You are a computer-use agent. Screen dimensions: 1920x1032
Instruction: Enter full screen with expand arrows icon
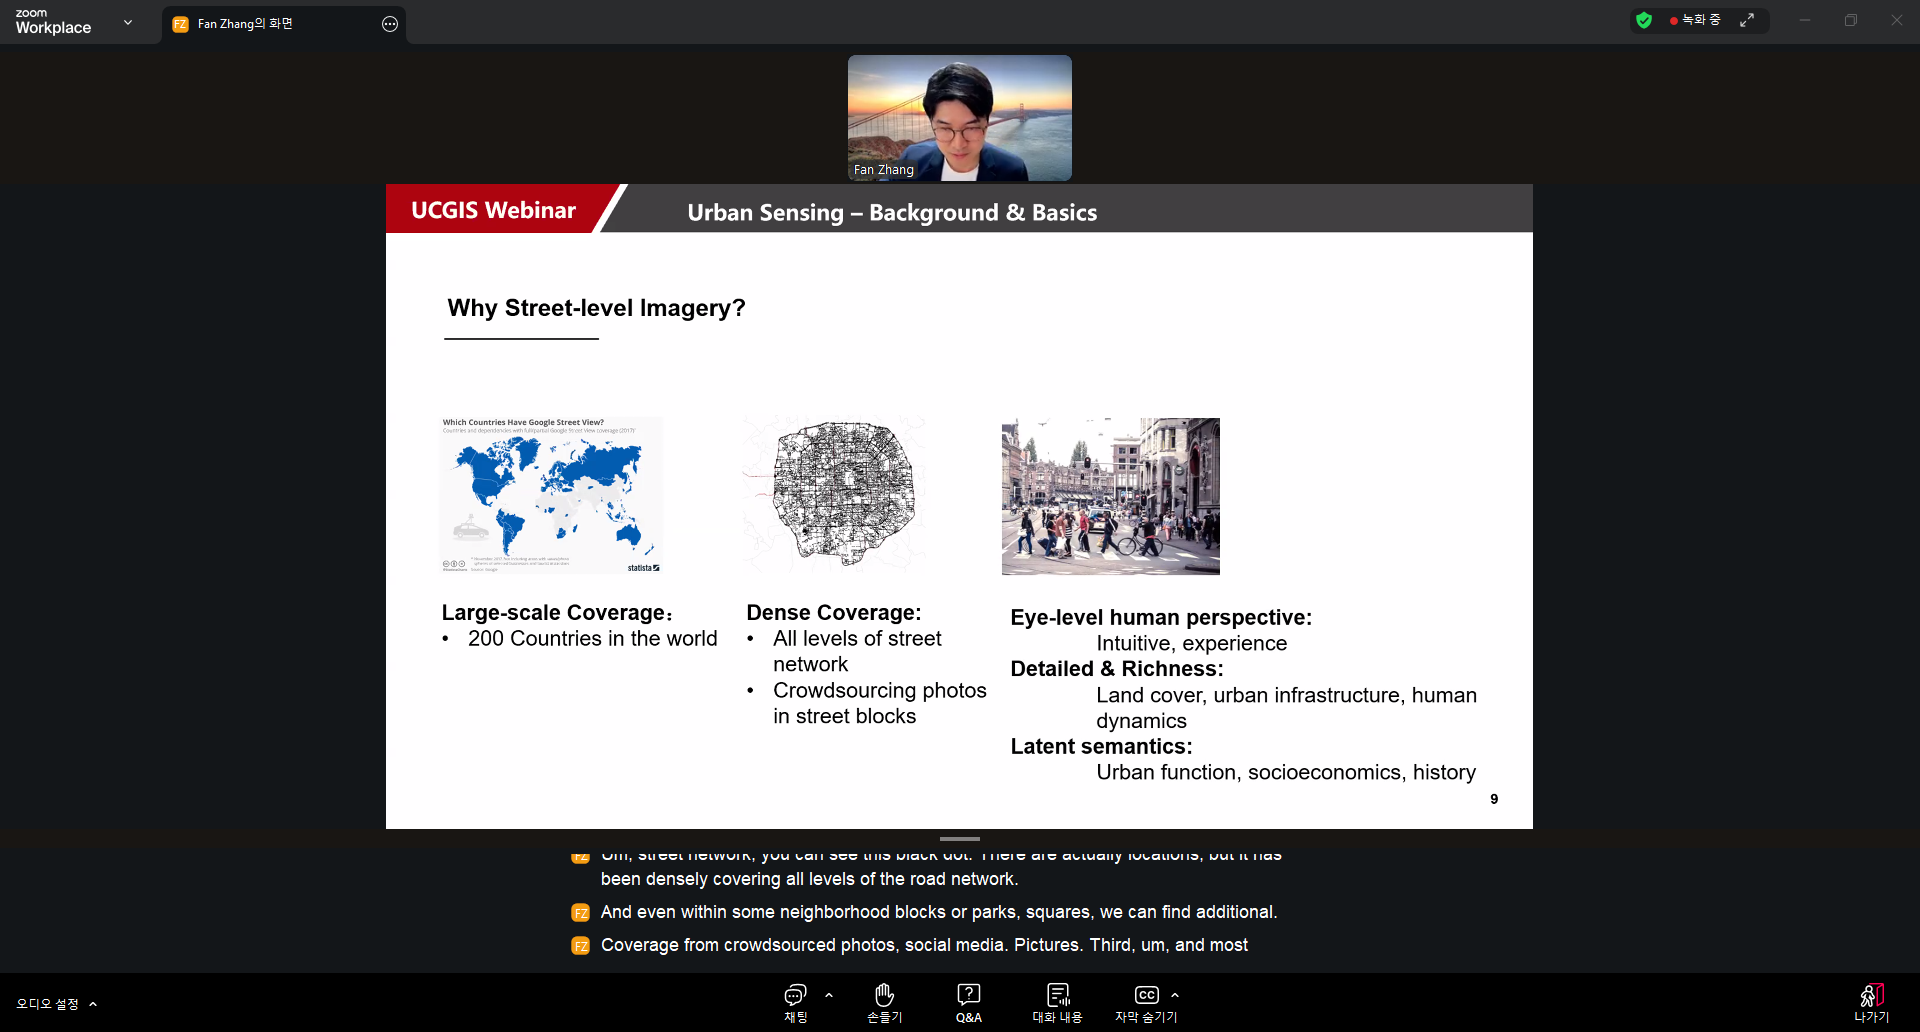click(x=1747, y=20)
